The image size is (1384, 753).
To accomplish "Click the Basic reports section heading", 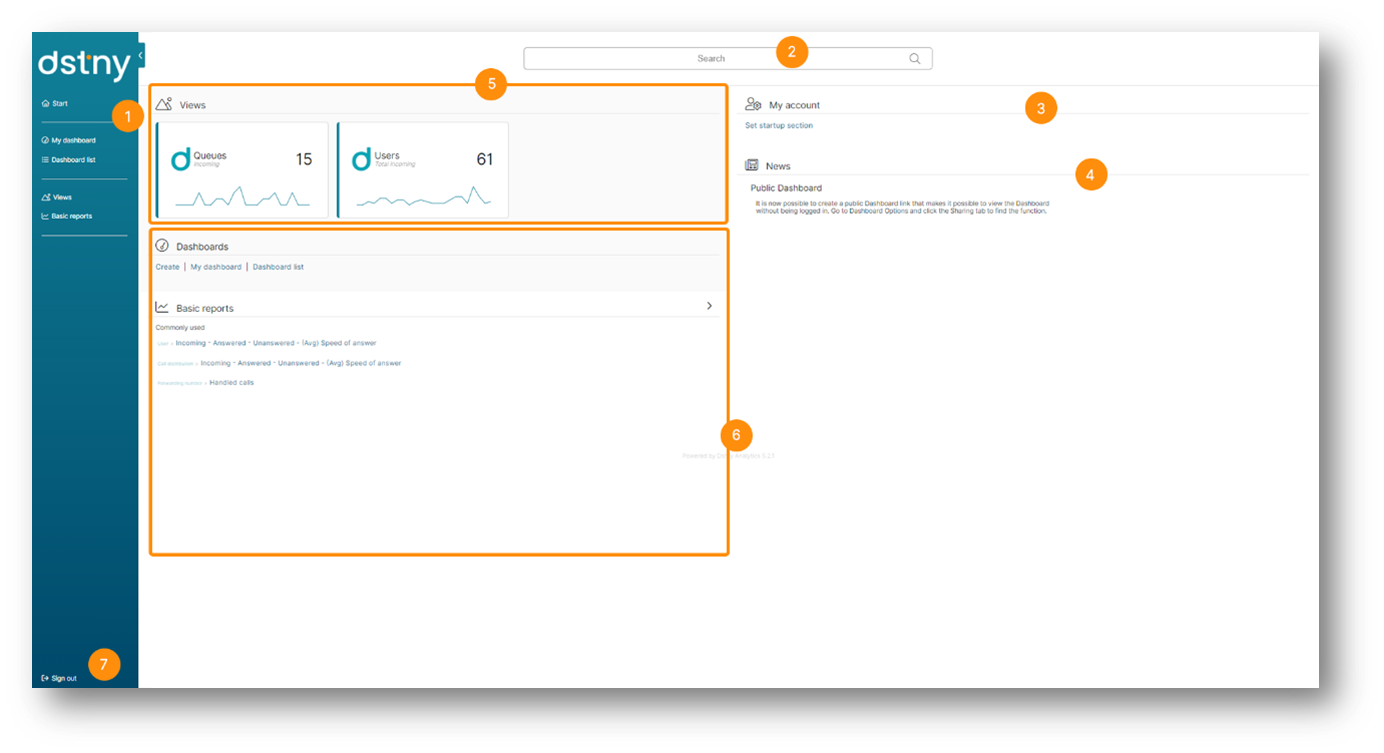I will click(205, 308).
